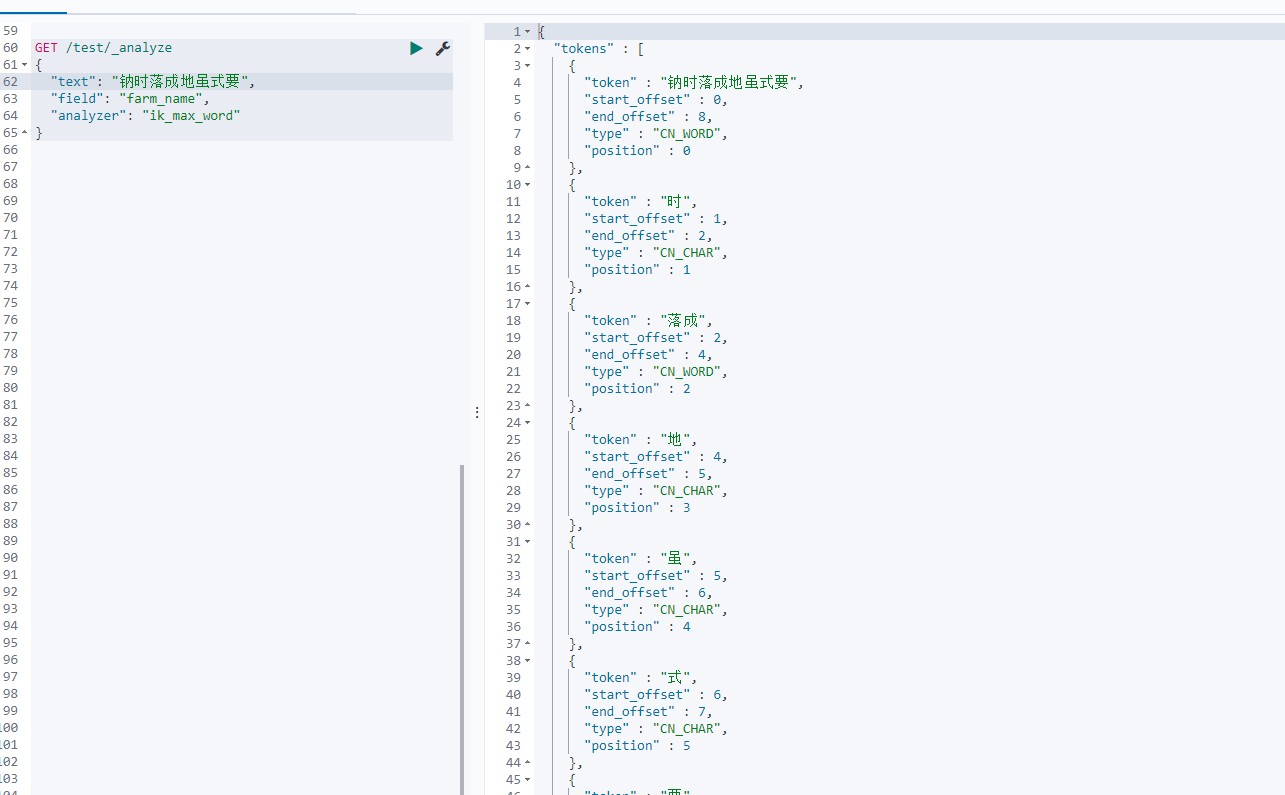Image resolution: width=1285 pixels, height=795 pixels.
Task: Click the "type" : "CN_WORD" line 7
Action: click(x=656, y=134)
